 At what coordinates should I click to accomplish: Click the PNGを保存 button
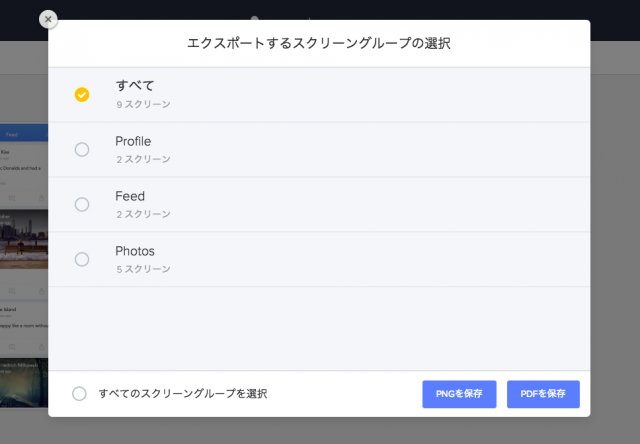pyautogui.click(x=459, y=394)
